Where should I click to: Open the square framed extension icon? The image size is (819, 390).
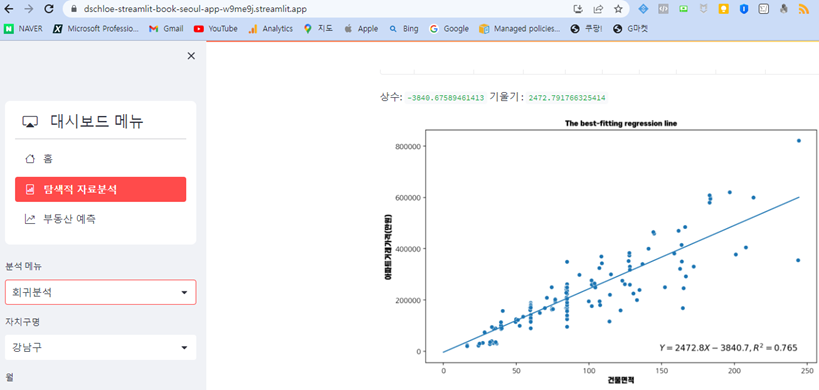764,9
